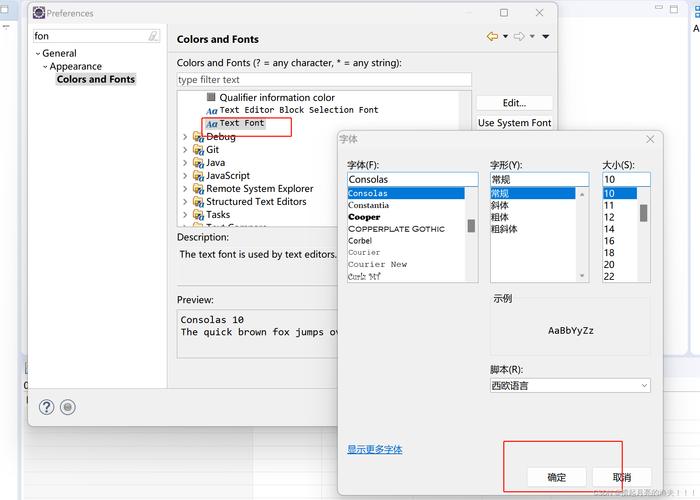Click the clear filter icon in search box
The width and height of the screenshot is (700, 500).
pos(154,36)
